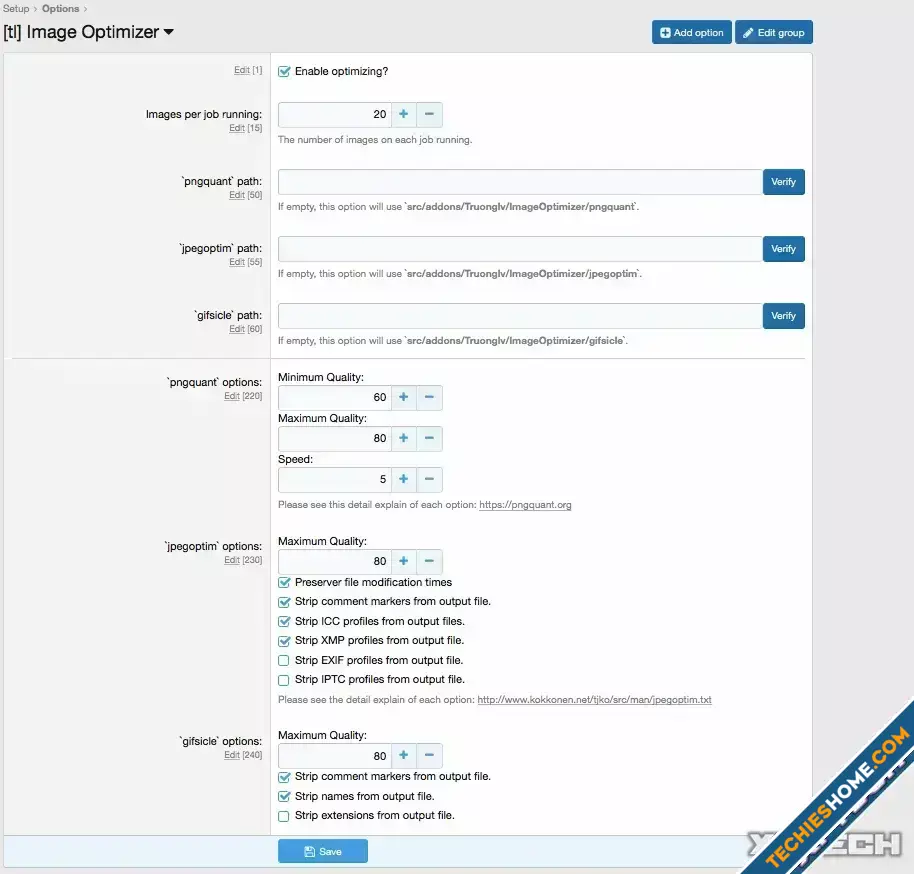Screen dimensions: 914x874
Task: Toggle Enable optimizing checkbox
Action: (x=285, y=72)
